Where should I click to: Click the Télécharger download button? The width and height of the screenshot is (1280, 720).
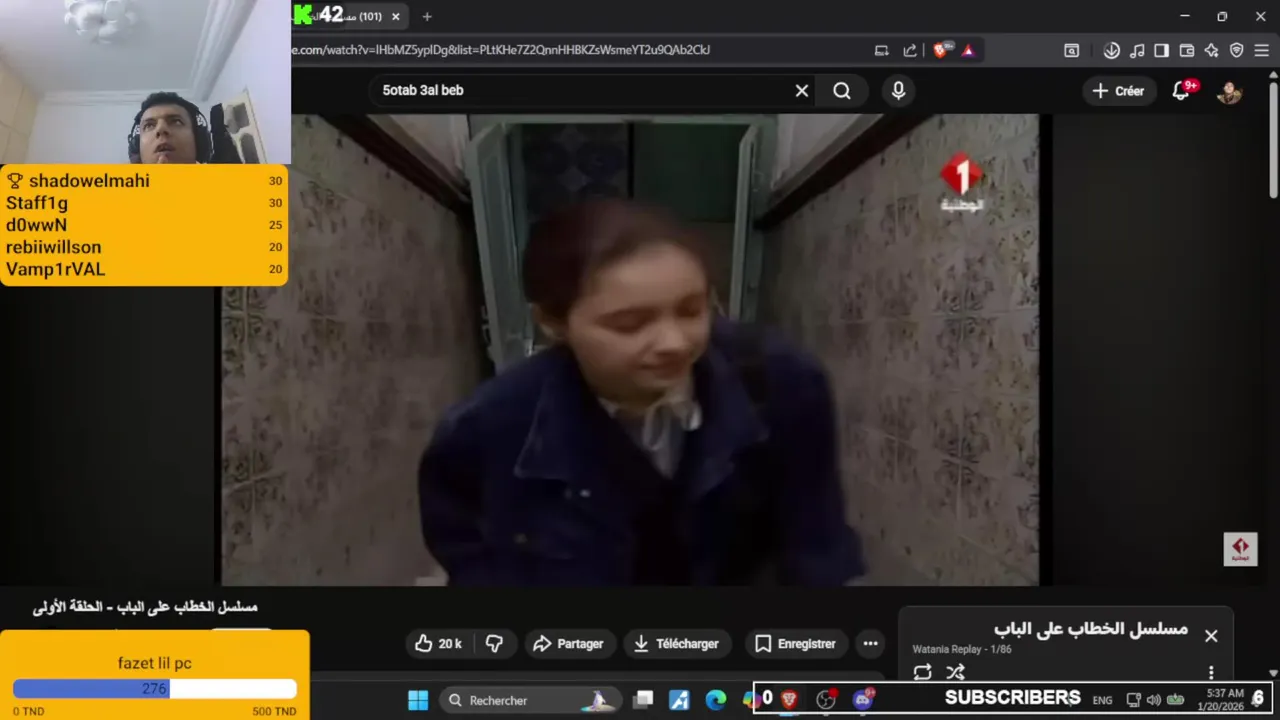click(677, 644)
